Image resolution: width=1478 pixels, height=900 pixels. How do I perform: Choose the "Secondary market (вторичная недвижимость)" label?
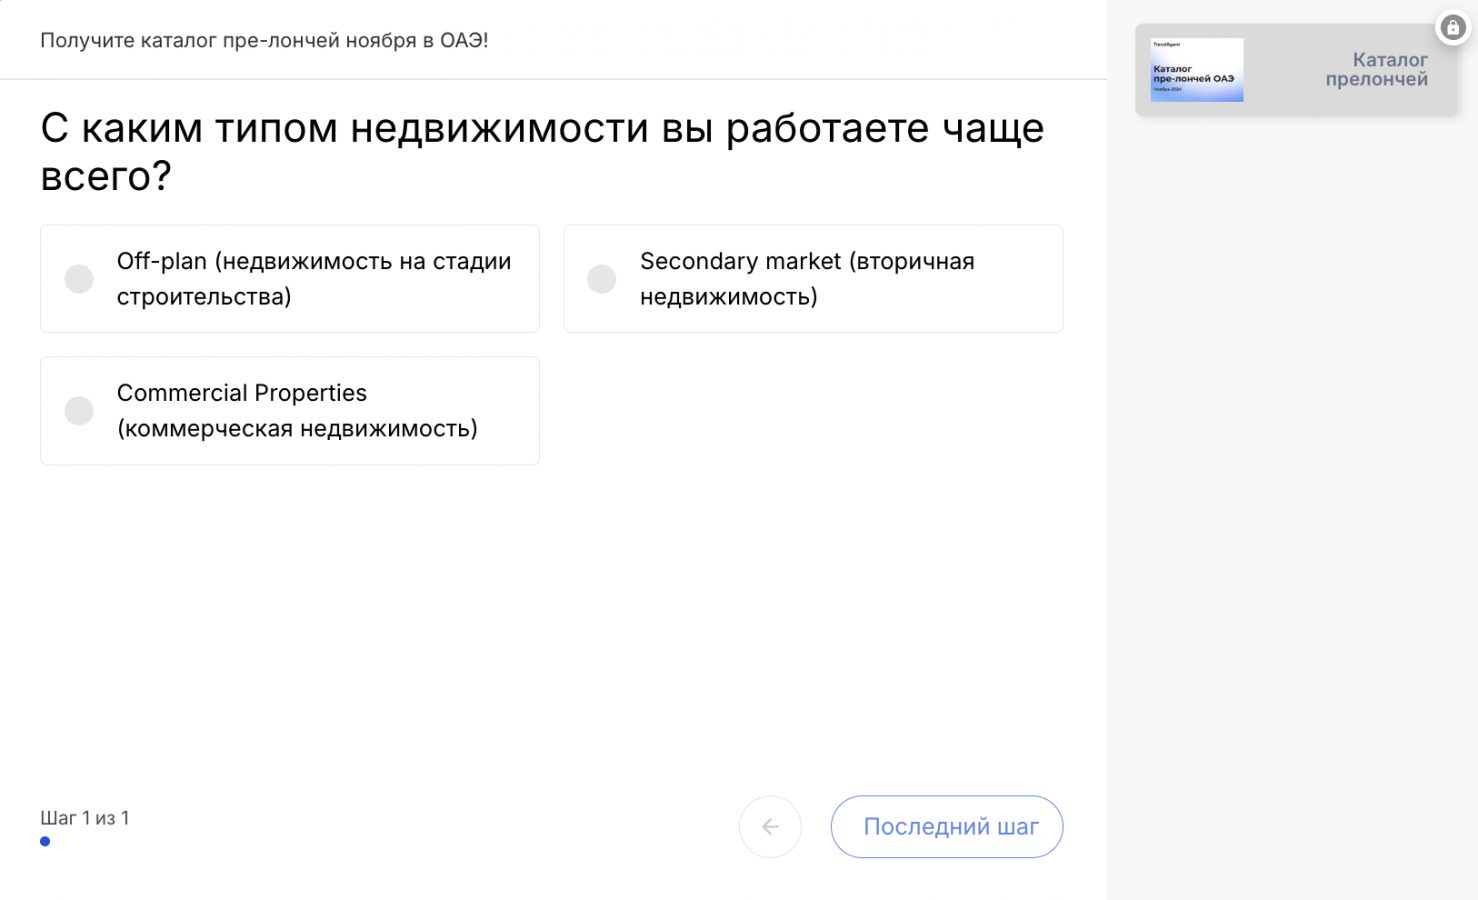tap(807, 279)
